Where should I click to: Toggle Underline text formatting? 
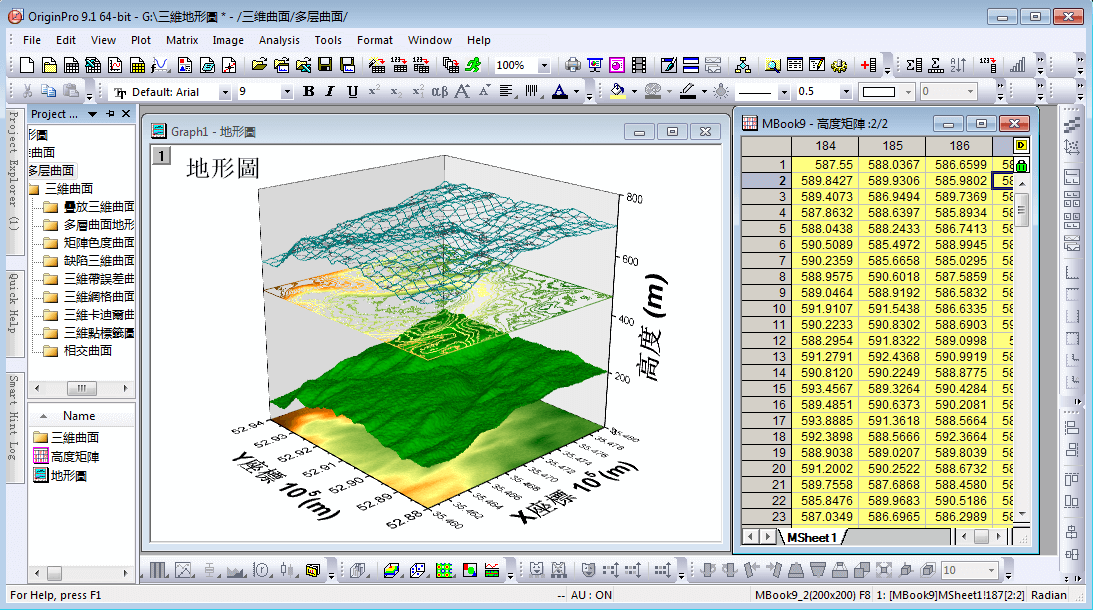point(352,92)
